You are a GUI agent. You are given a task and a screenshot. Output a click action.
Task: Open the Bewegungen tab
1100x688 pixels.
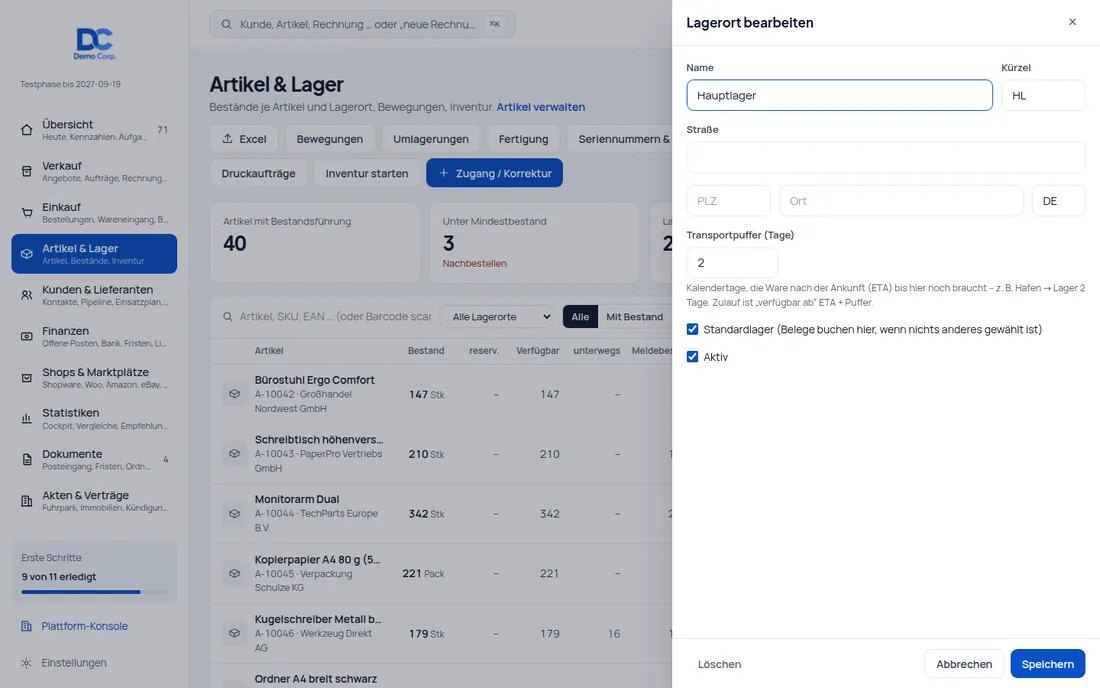tap(330, 139)
